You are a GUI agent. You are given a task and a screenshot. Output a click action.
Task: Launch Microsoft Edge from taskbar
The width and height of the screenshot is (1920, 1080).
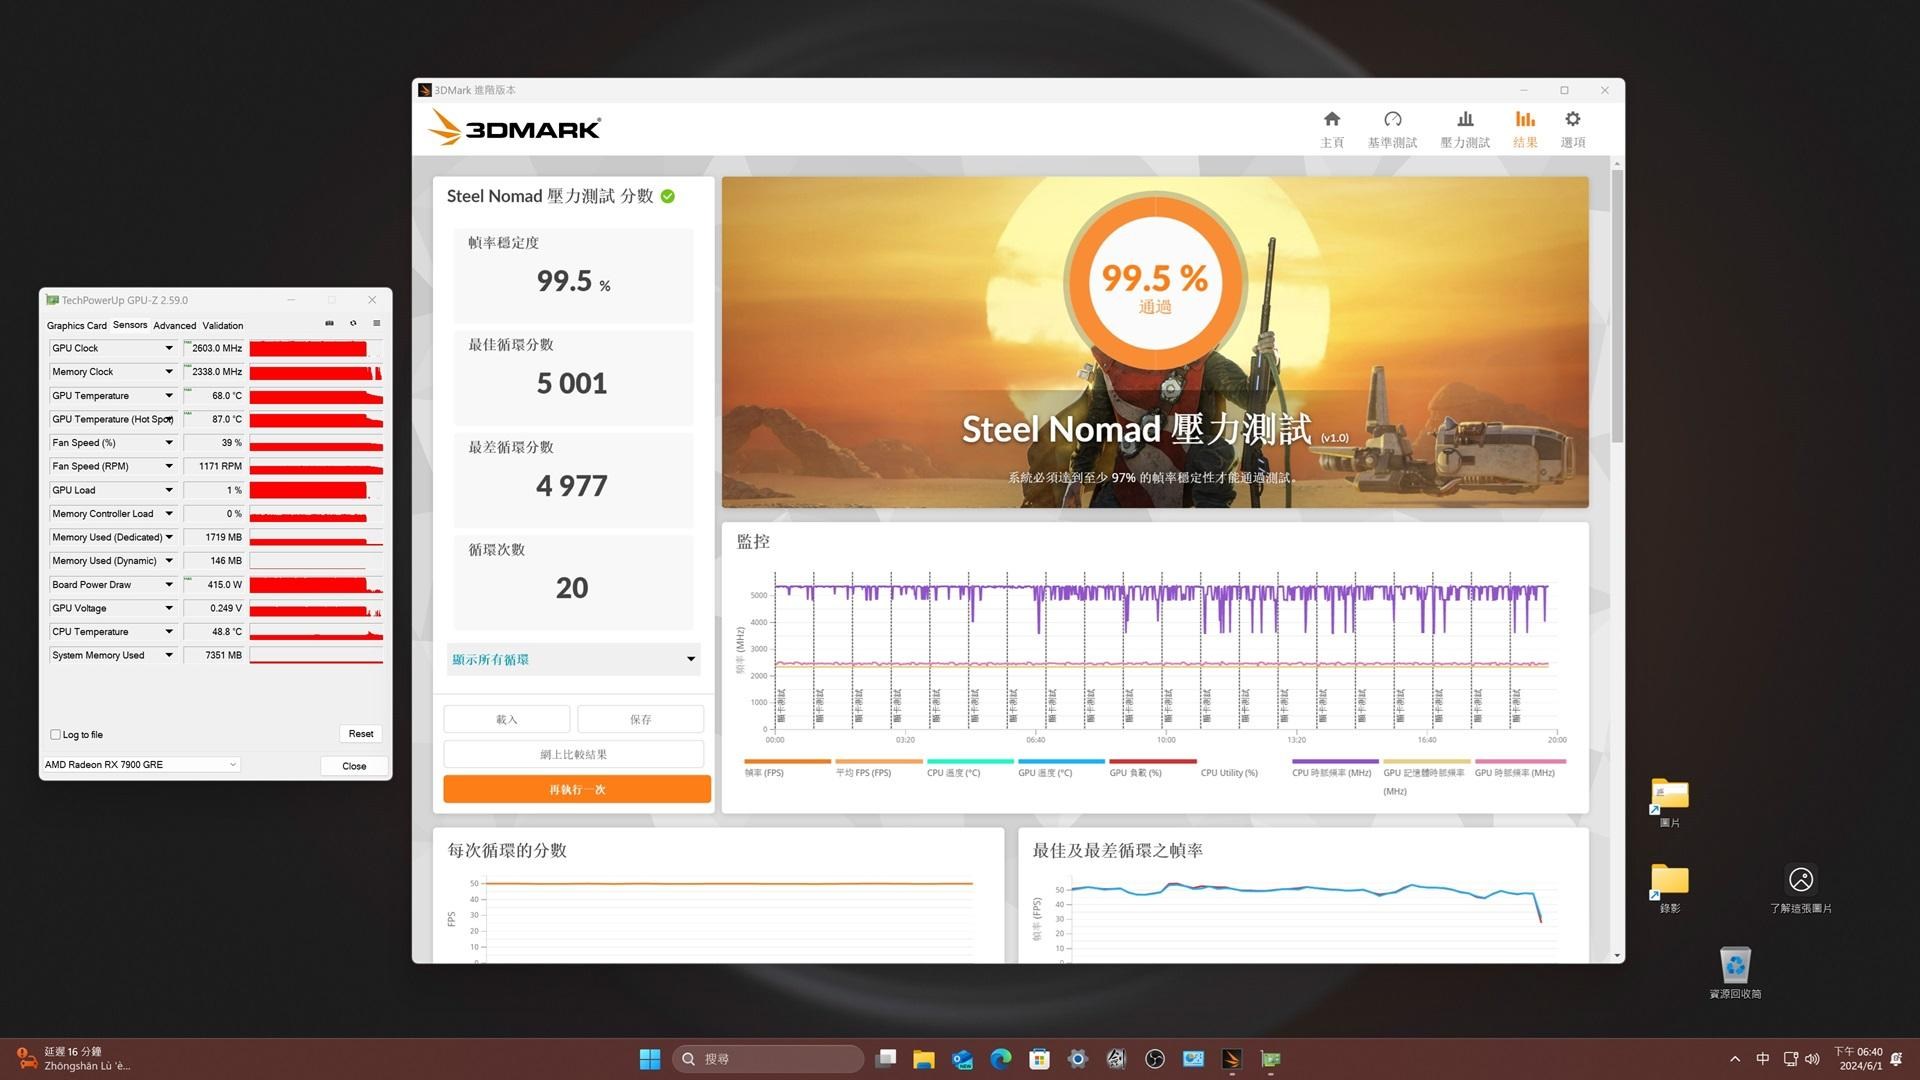pyautogui.click(x=1000, y=1059)
